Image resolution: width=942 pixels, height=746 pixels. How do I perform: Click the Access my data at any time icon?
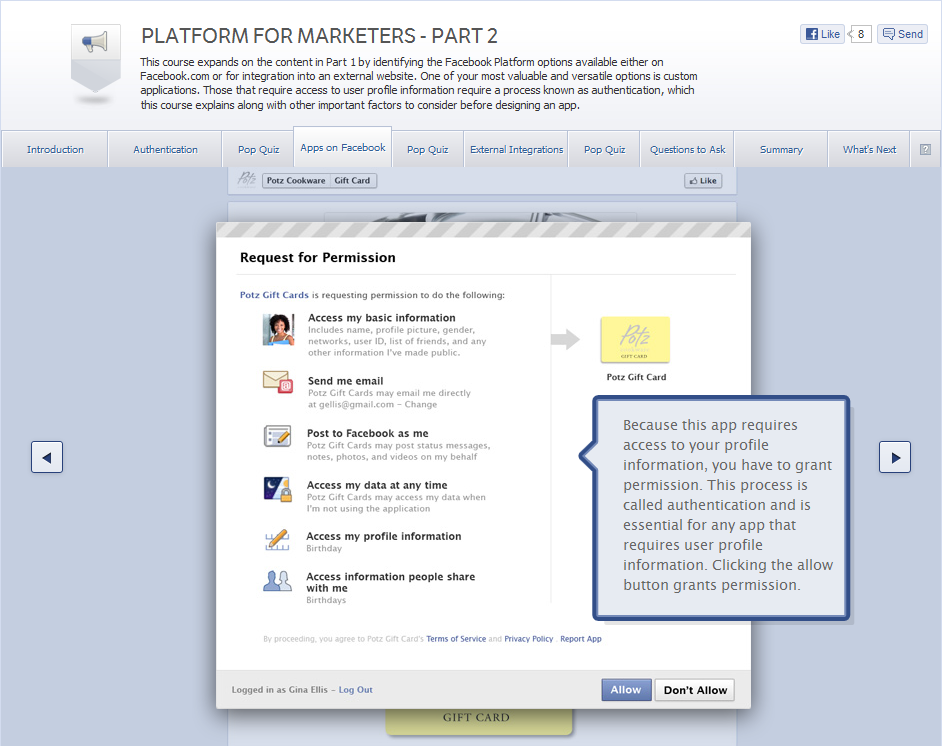(x=278, y=489)
